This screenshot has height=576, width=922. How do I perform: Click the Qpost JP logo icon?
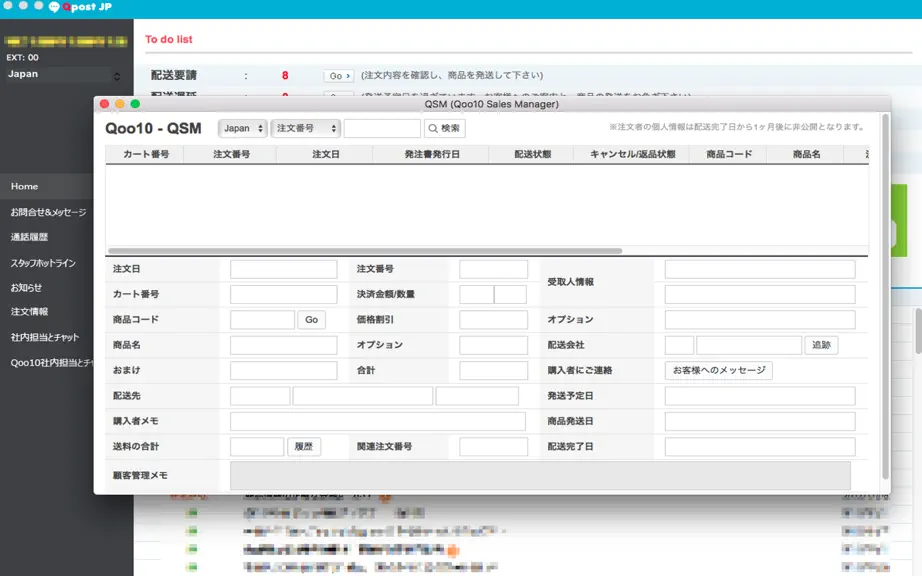click(54, 7)
